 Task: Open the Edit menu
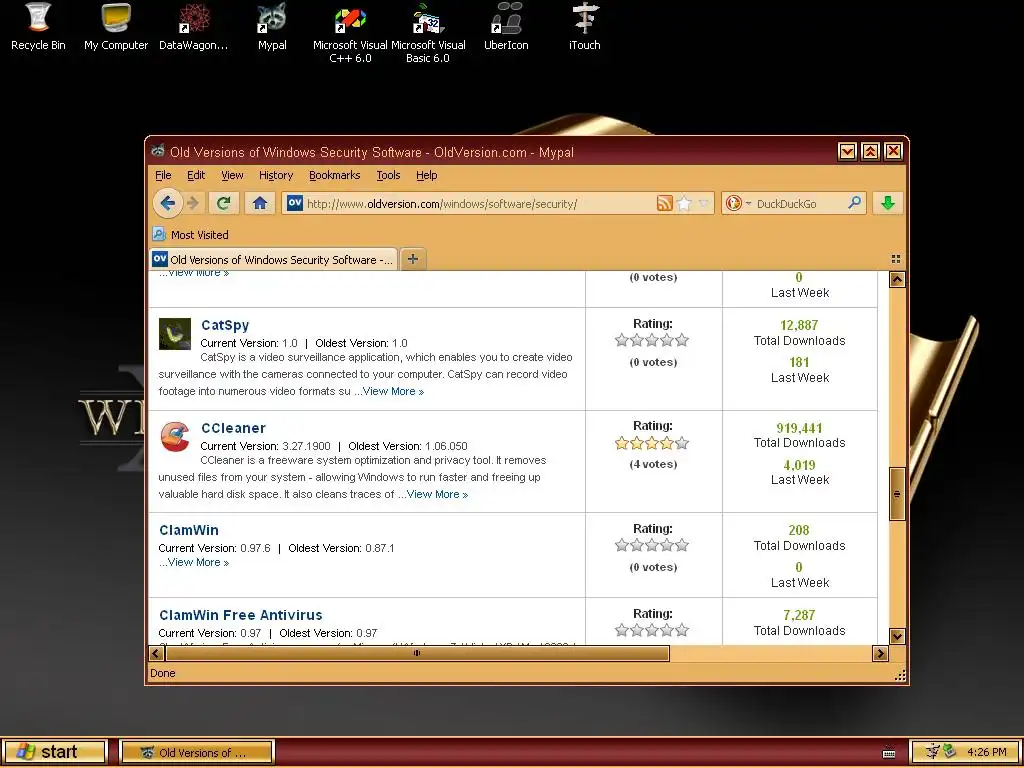(x=196, y=175)
